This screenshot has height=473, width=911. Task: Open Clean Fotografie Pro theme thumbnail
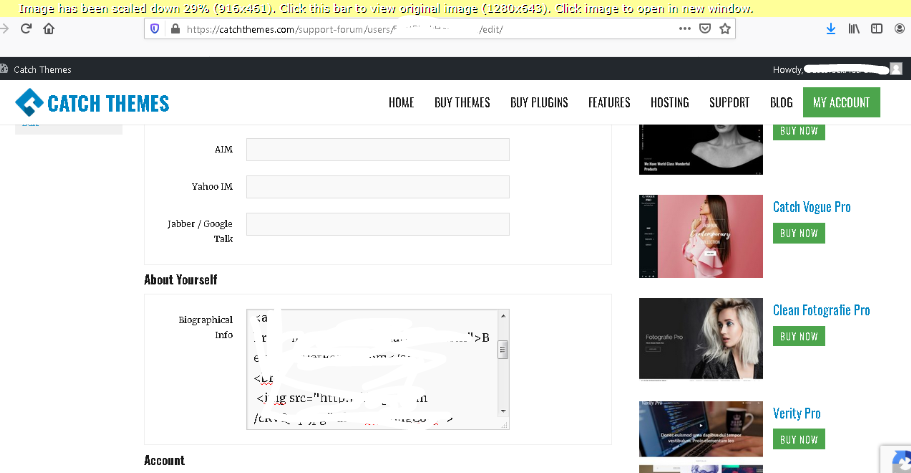[701, 339]
